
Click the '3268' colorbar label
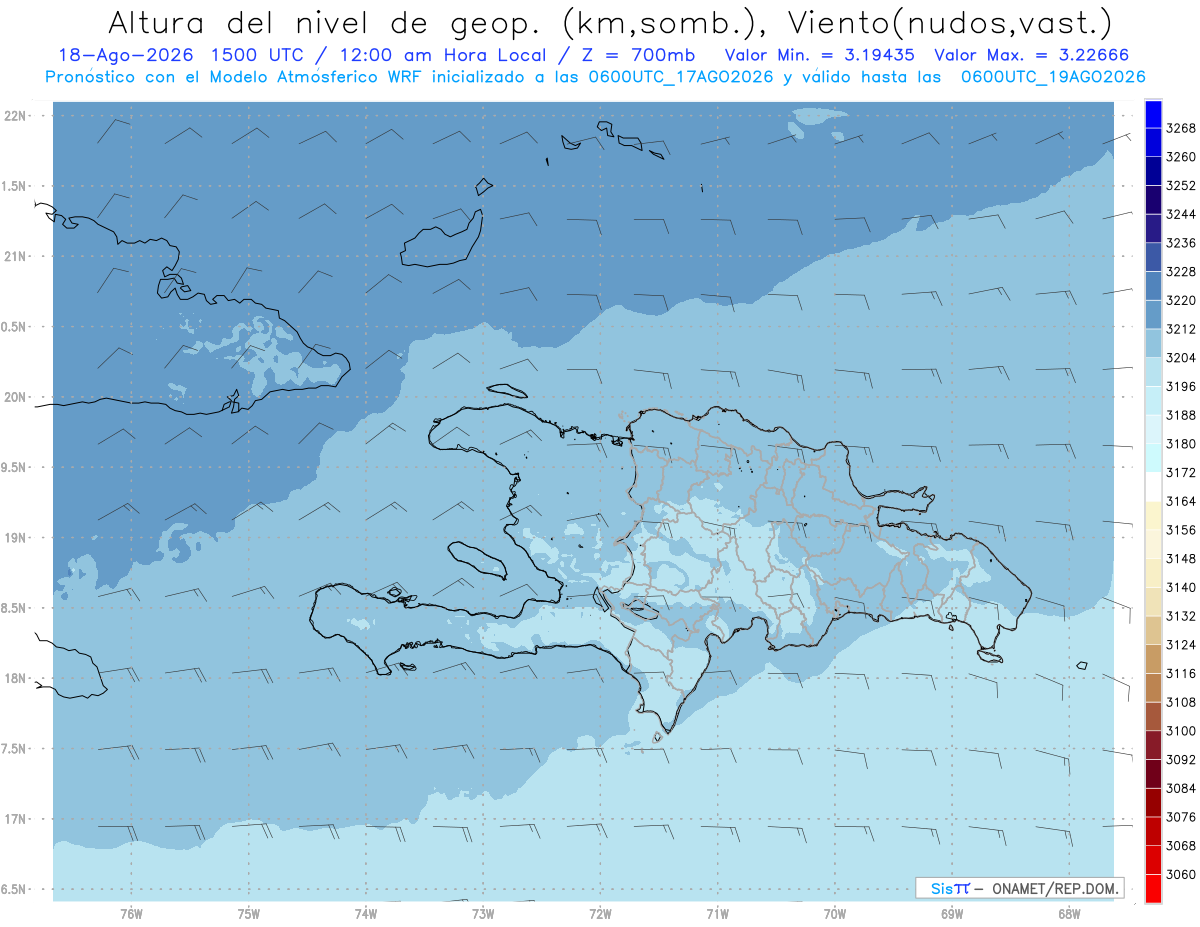click(1181, 129)
